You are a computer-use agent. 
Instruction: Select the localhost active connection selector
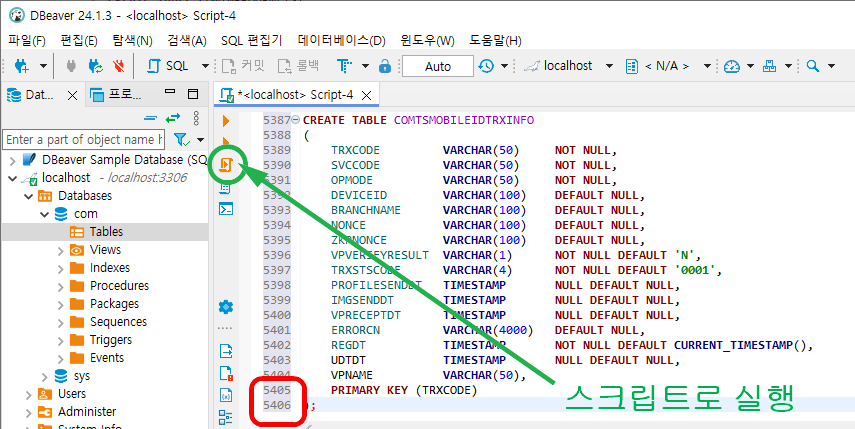pyautogui.click(x=567, y=66)
